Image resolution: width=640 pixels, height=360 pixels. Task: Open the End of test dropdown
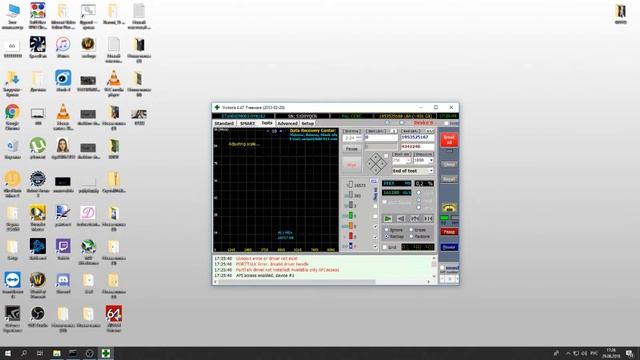413,171
